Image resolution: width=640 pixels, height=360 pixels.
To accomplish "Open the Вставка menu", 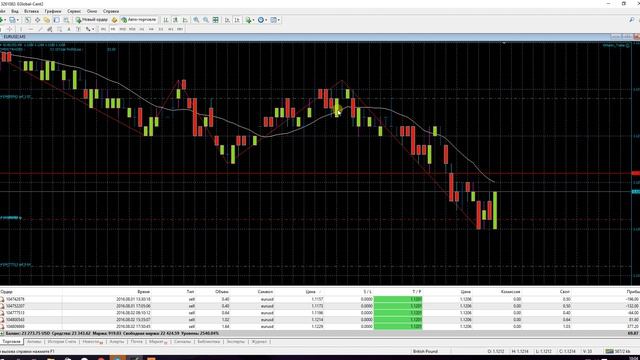I will (31, 11).
